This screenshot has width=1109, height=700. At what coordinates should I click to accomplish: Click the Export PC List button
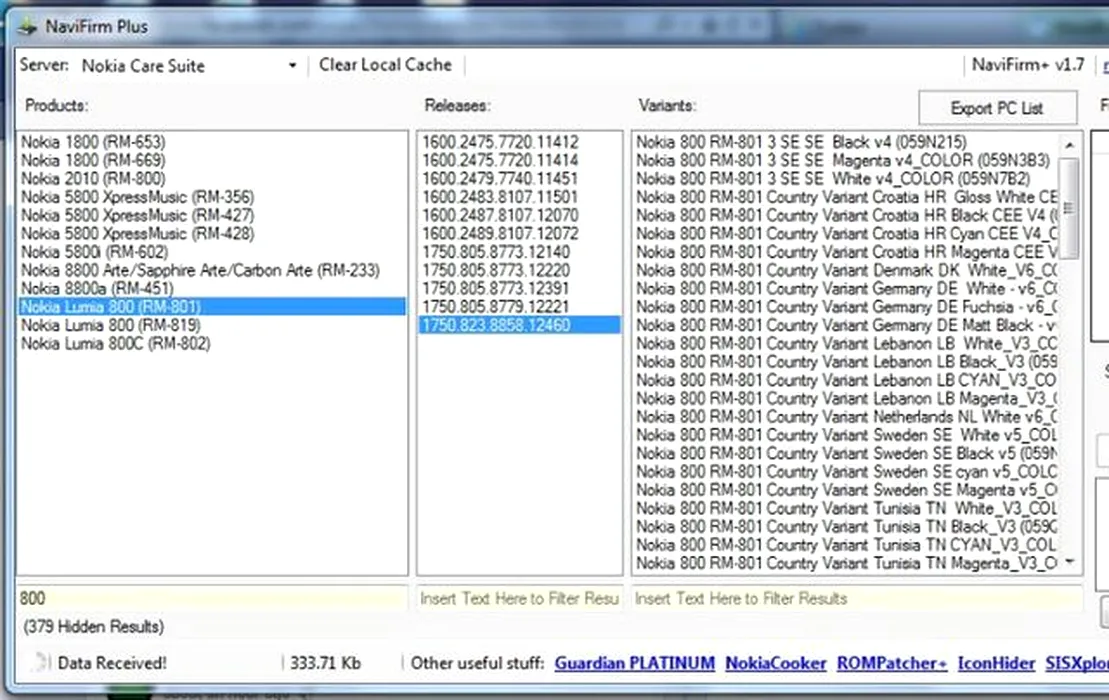point(997,108)
